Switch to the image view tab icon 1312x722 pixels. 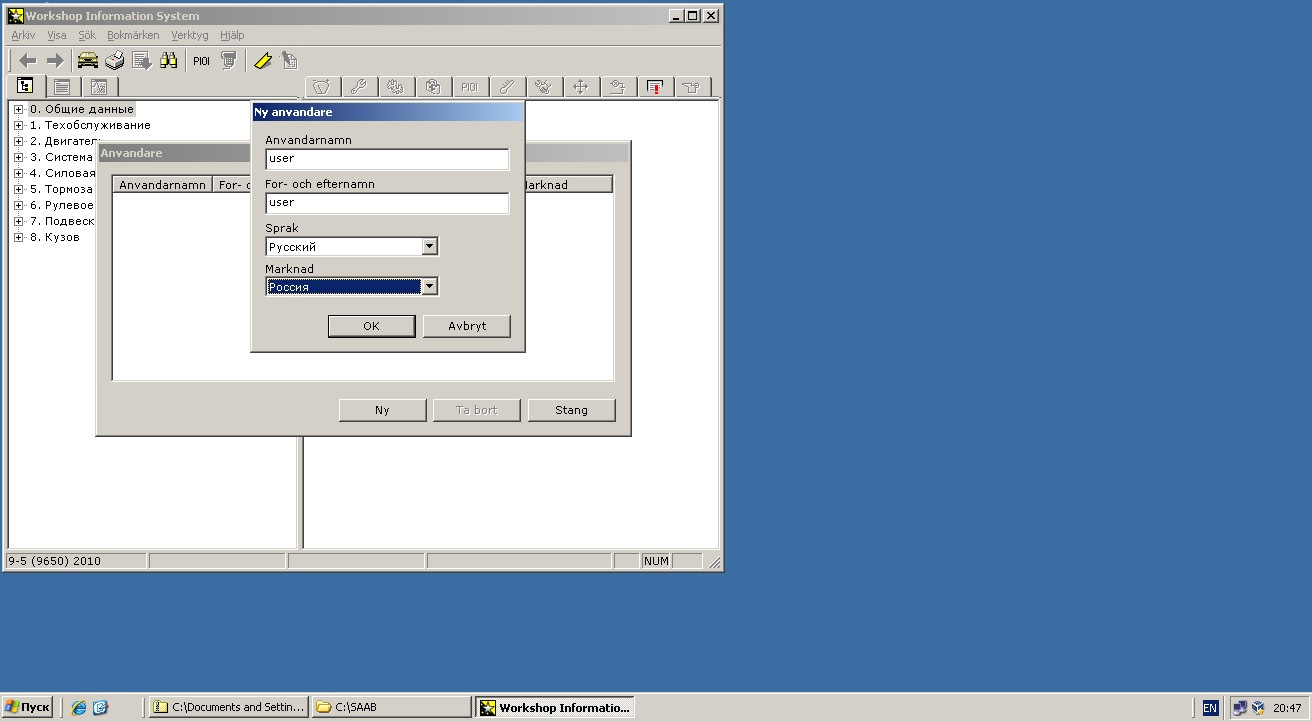point(99,86)
